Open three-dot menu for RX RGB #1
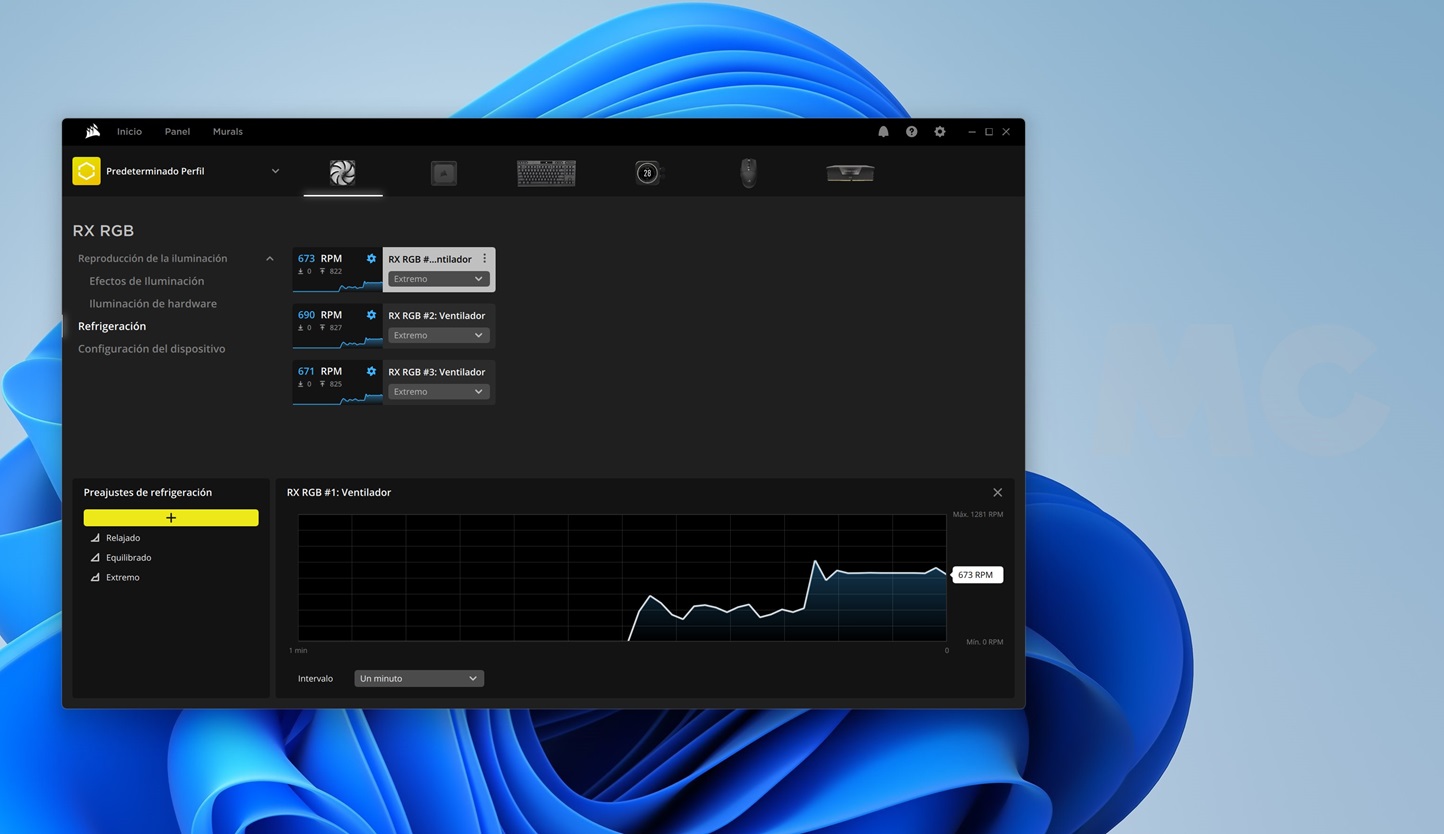The image size is (1444, 834). tap(485, 259)
